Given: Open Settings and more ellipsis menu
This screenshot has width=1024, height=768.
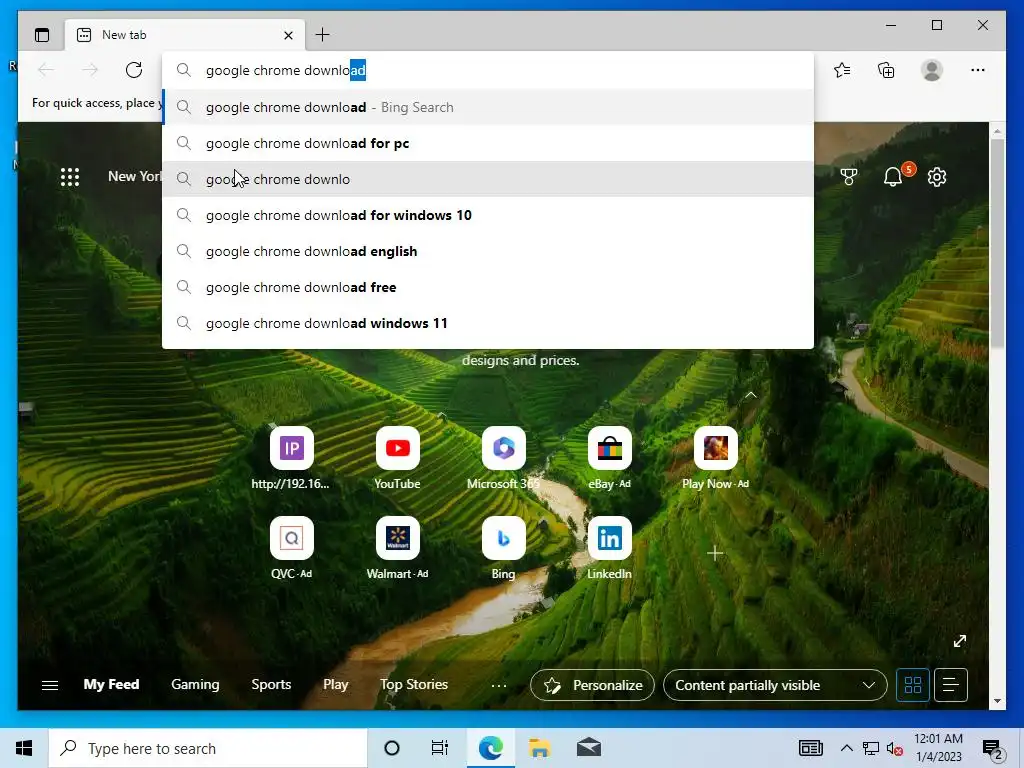Looking at the screenshot, I should [x=978, y=70].
